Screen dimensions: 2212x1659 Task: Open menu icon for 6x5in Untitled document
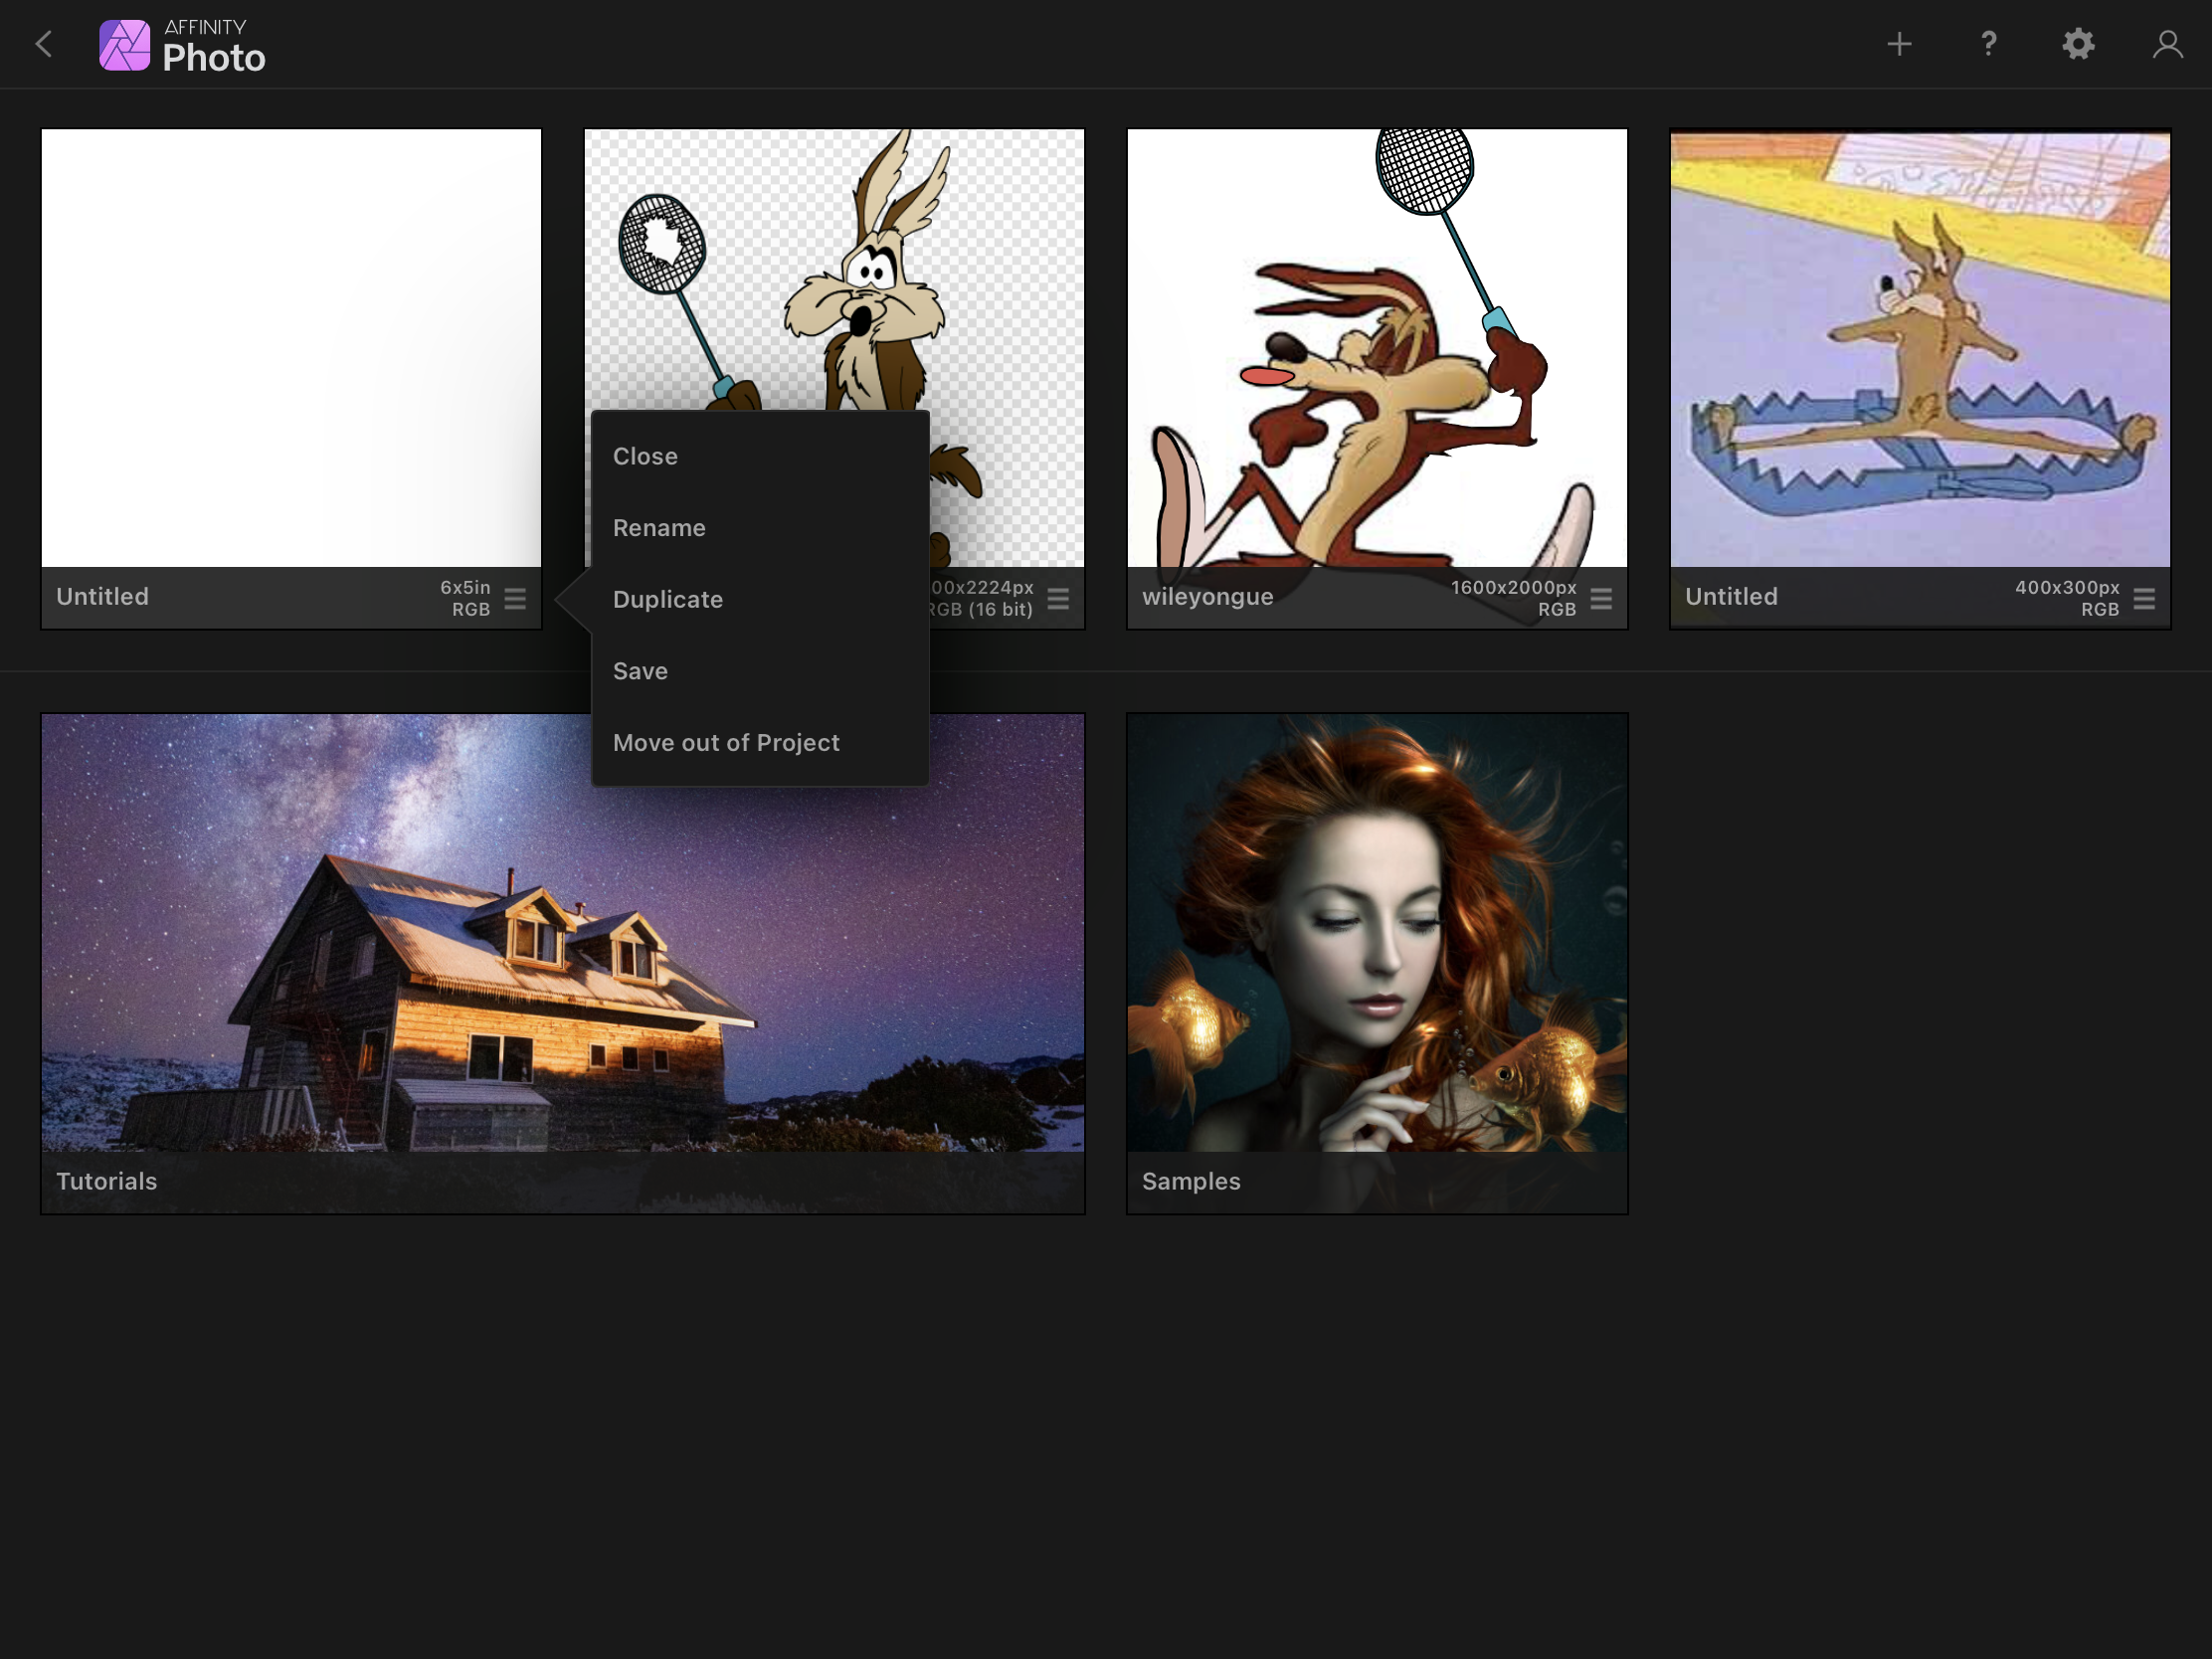tap(515, 599)
